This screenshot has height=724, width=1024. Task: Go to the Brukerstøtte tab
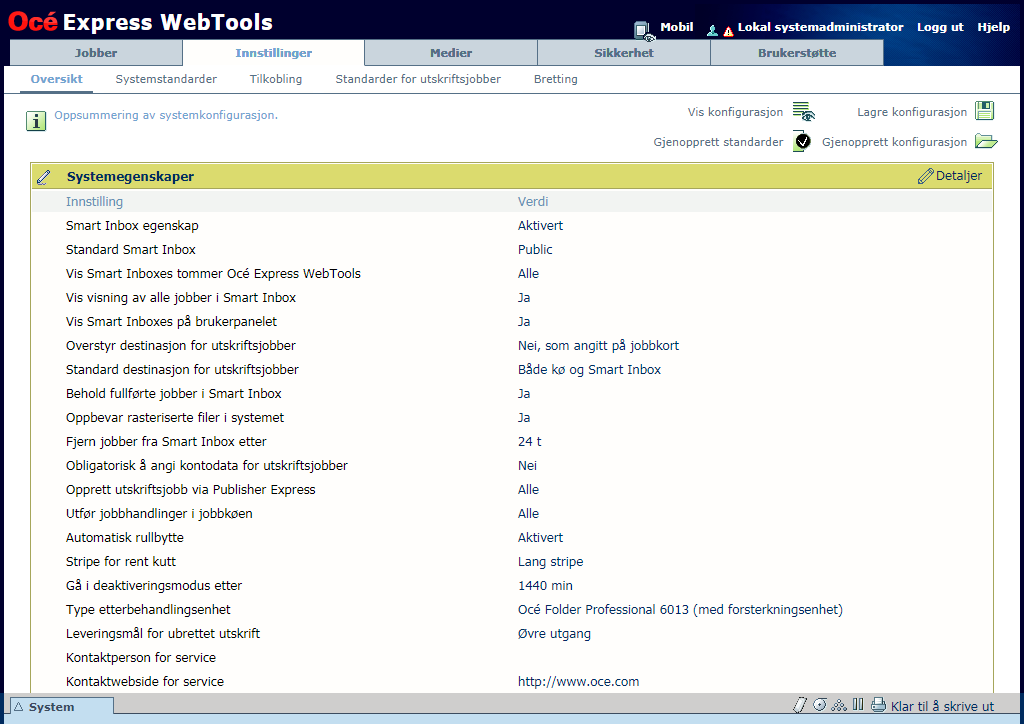coord(797,53)
